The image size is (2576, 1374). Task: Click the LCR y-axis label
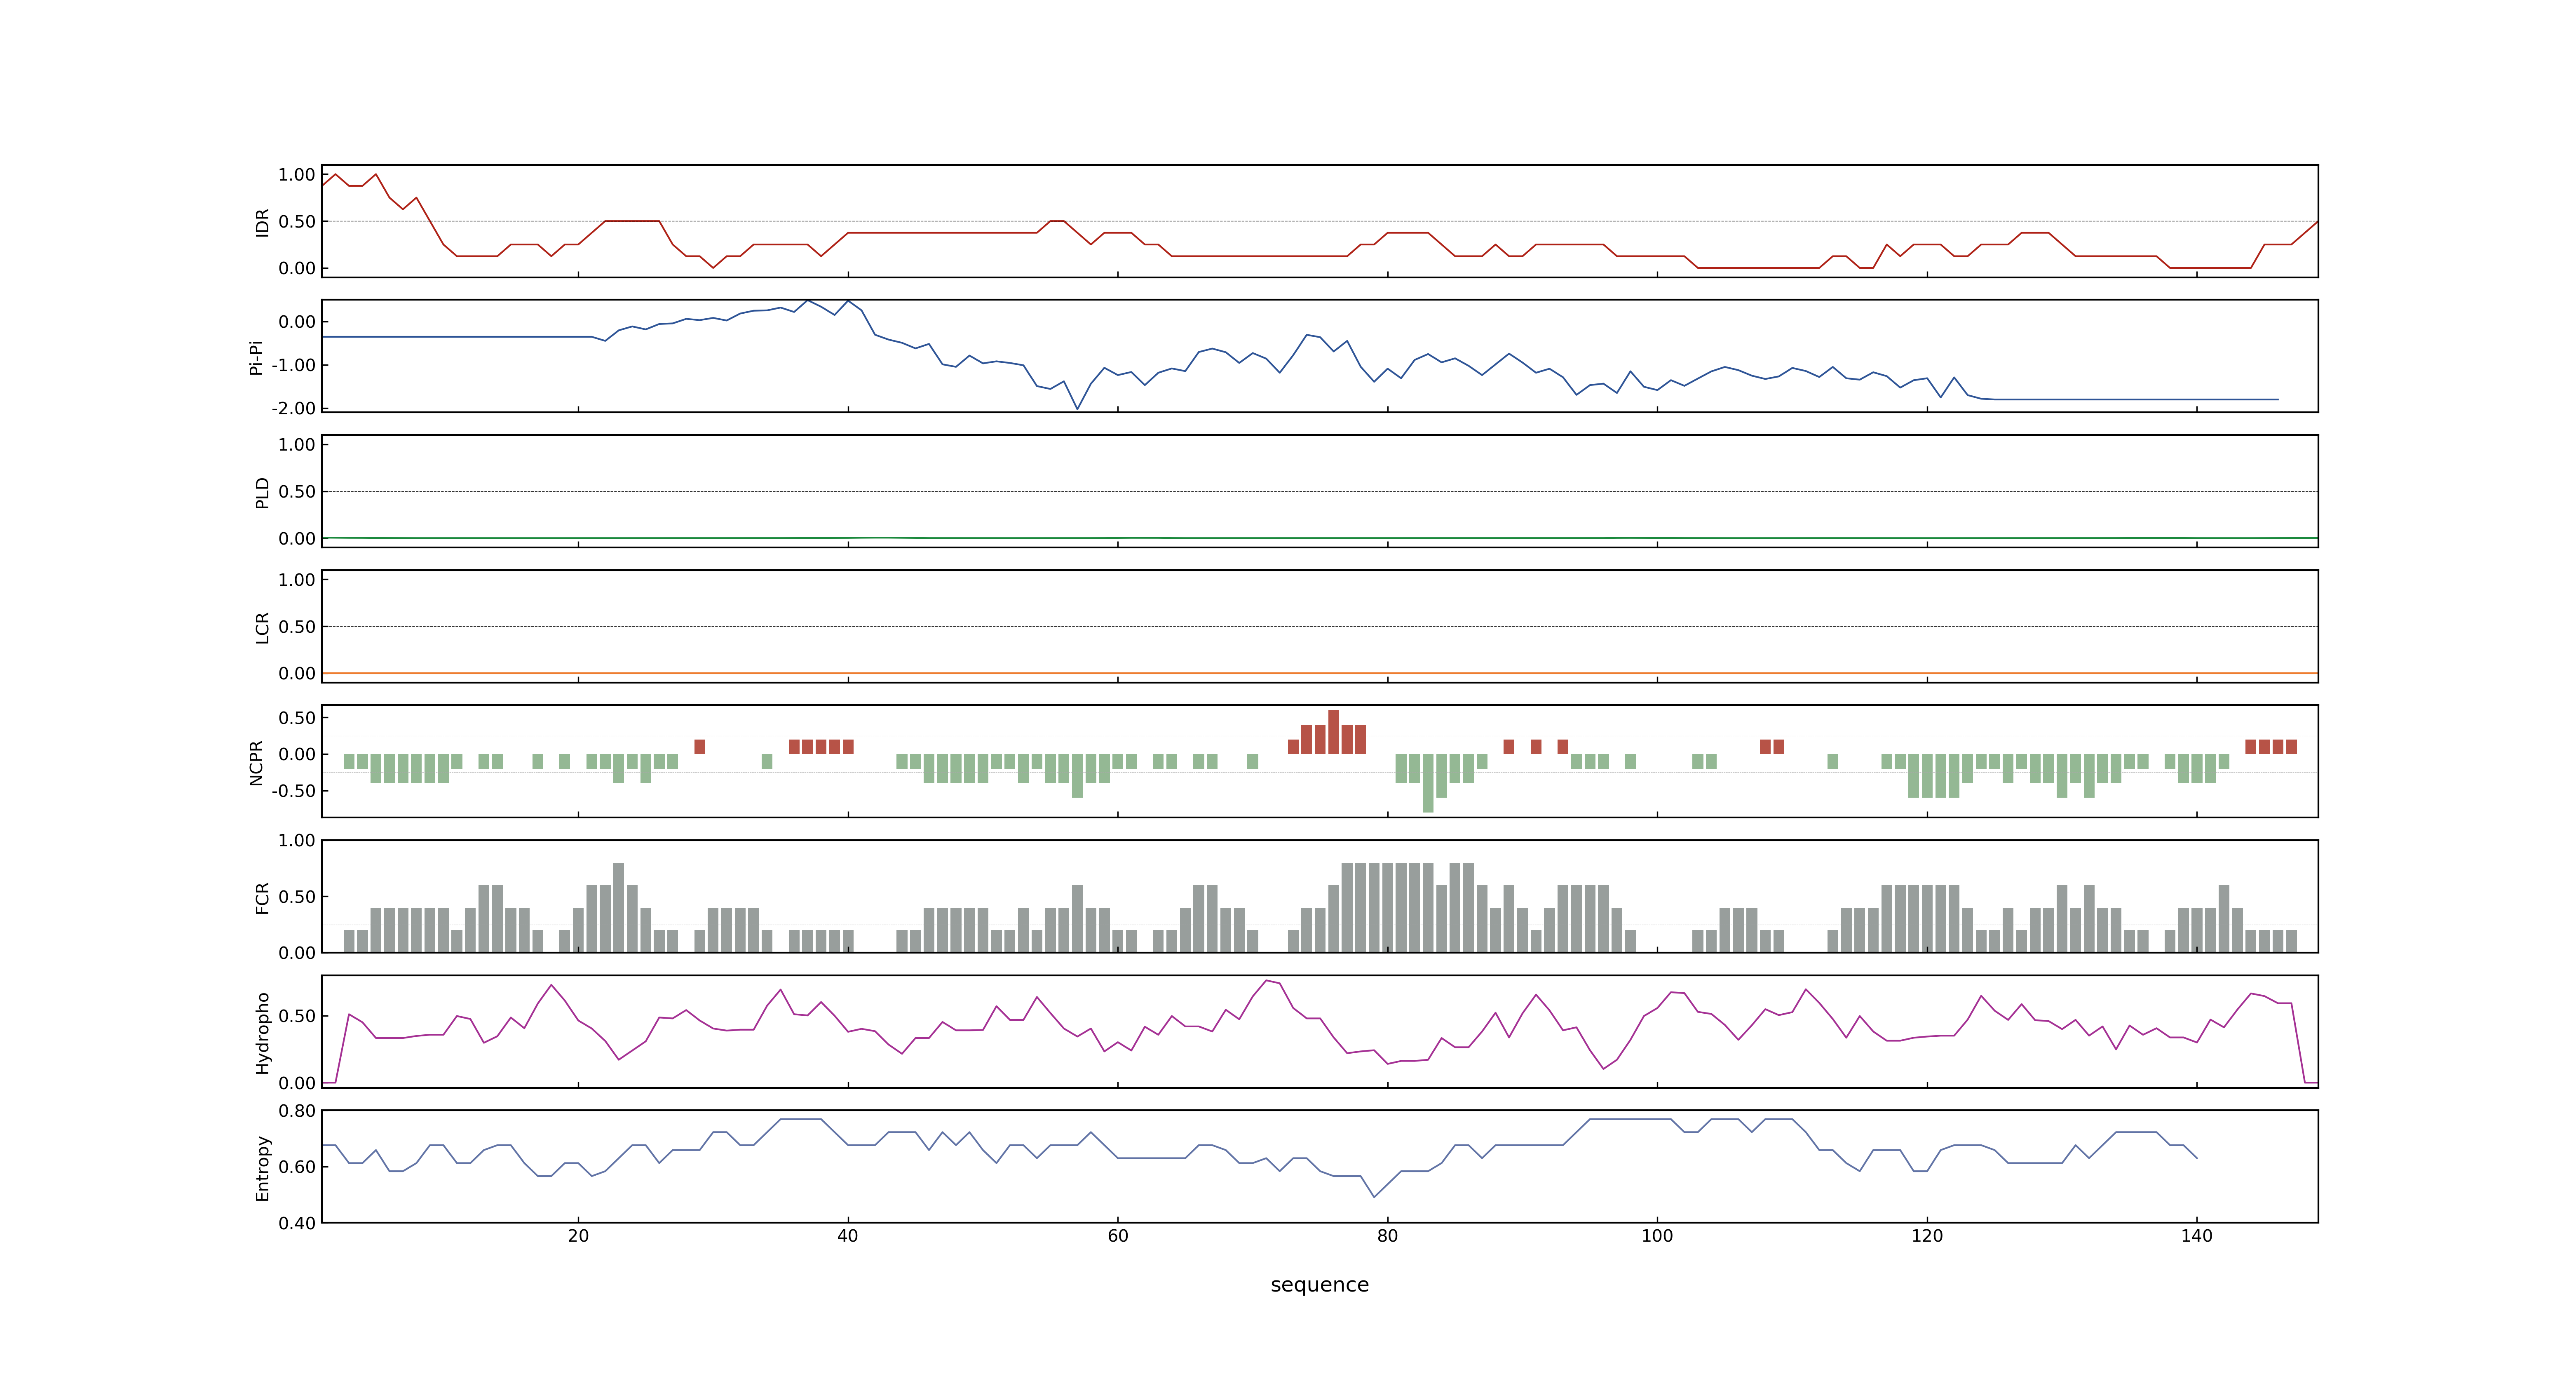pos(262,627)
